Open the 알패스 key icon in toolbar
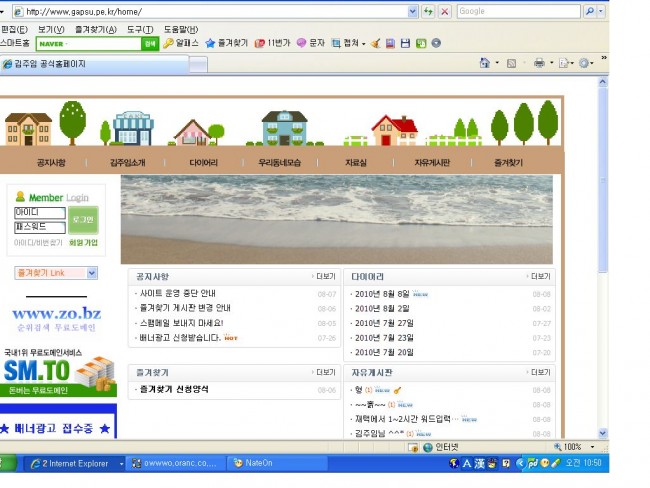 [181, 43]
